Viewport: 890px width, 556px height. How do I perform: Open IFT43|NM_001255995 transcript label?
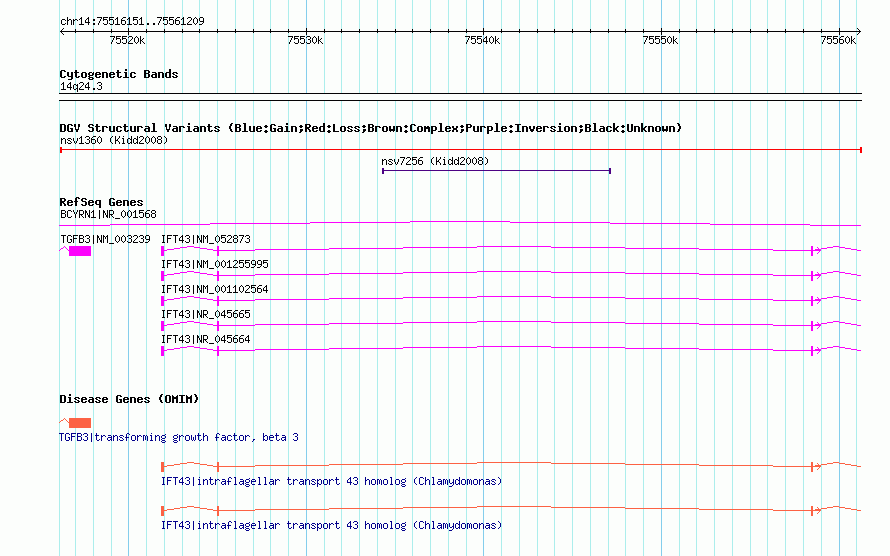[x=215, y=264]
